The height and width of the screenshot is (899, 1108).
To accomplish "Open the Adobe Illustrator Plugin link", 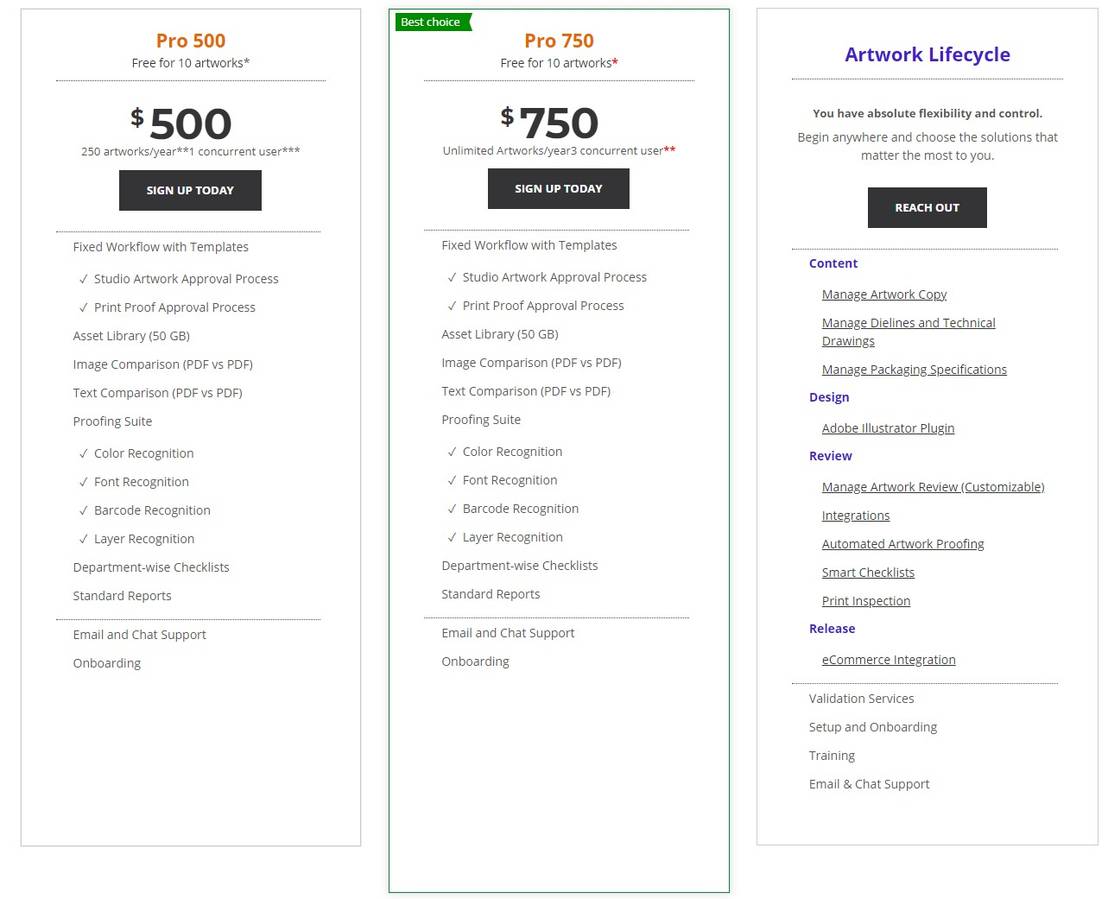I will (x=888, y=428).
